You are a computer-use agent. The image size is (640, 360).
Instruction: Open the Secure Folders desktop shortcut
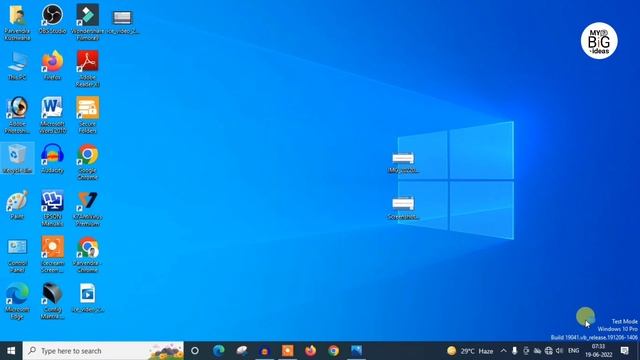[87, 115]
